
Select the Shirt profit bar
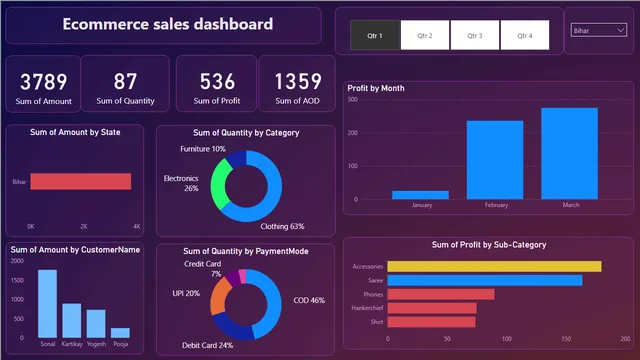431,322
